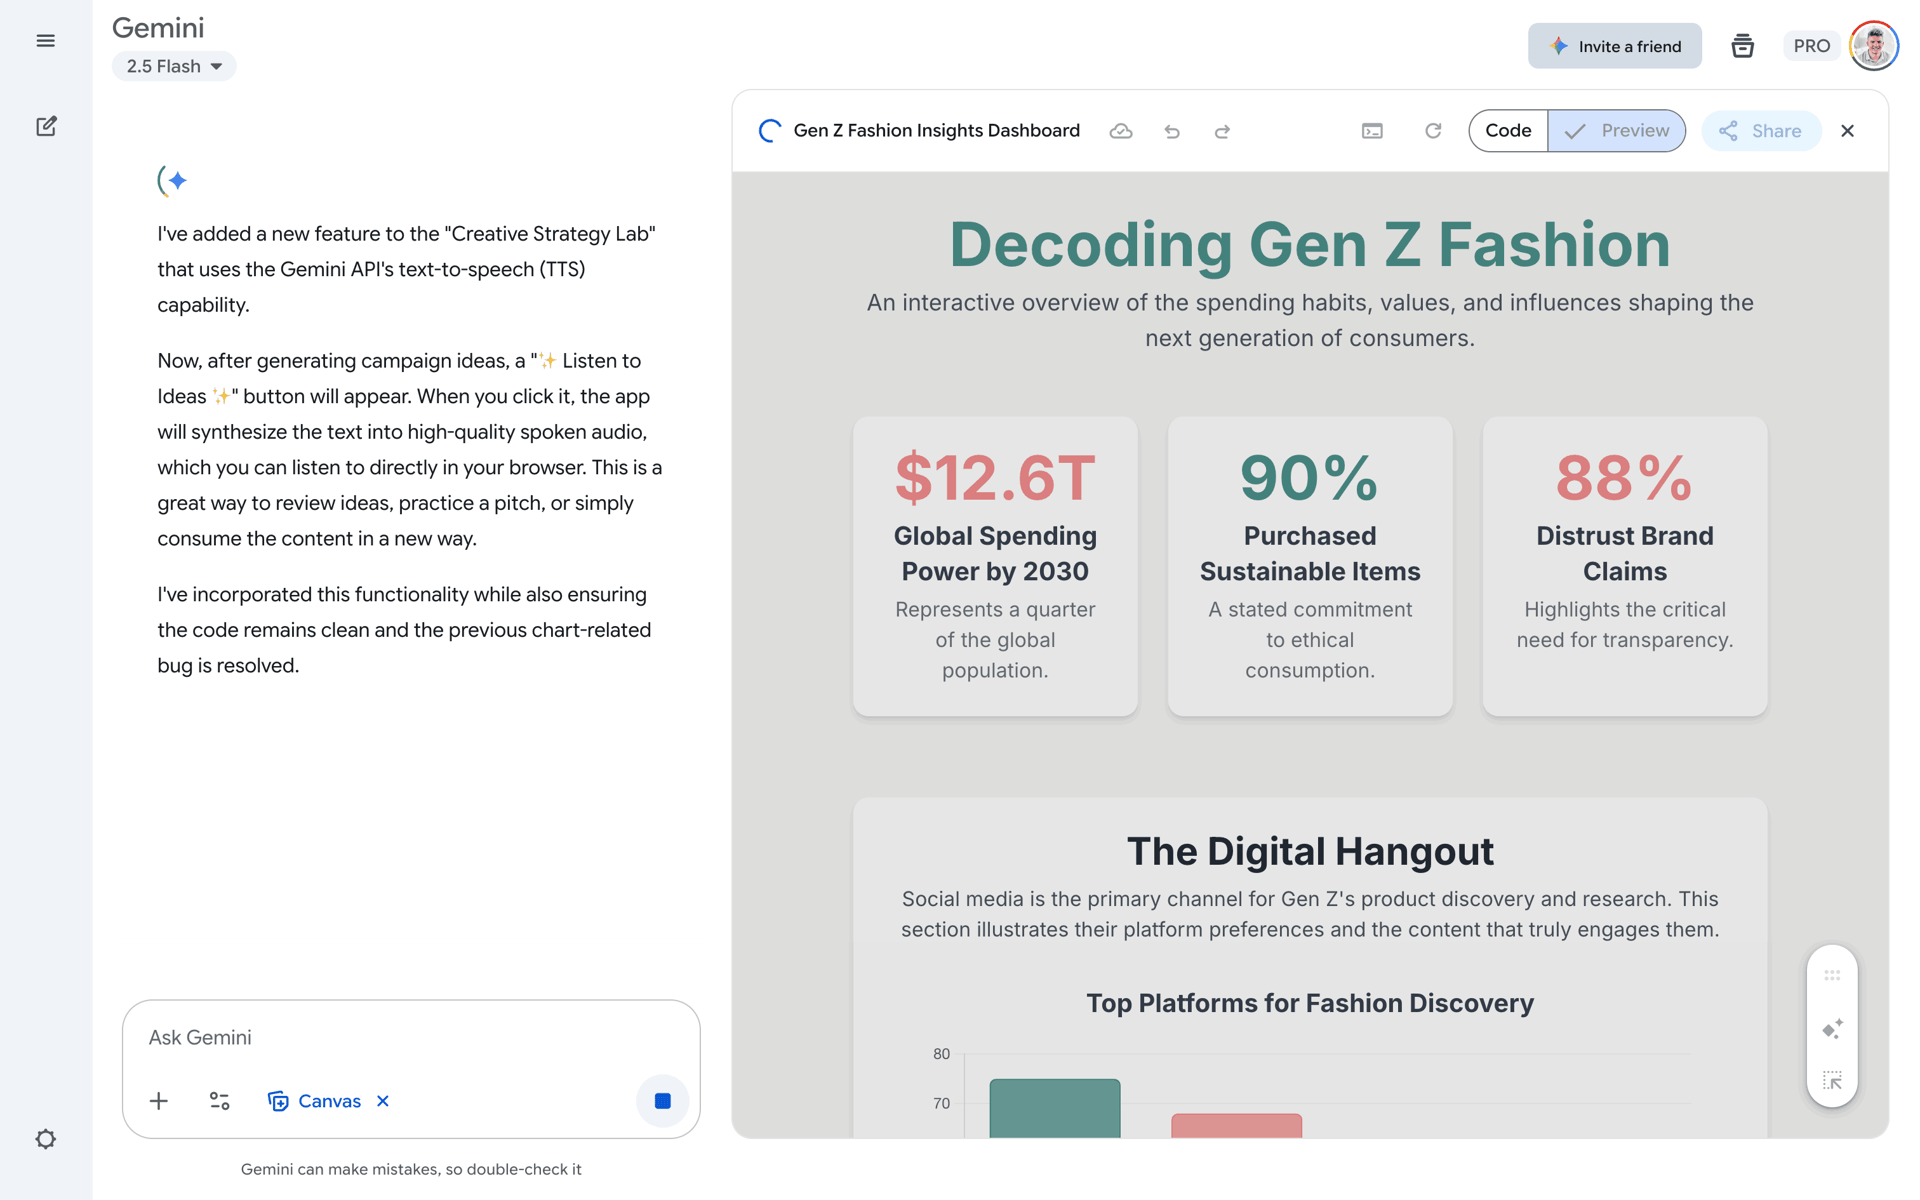Click the $12.6T Global Spending card
Screen dimensions: 1920x1200
pyautogui.click(x=995, y=566)
